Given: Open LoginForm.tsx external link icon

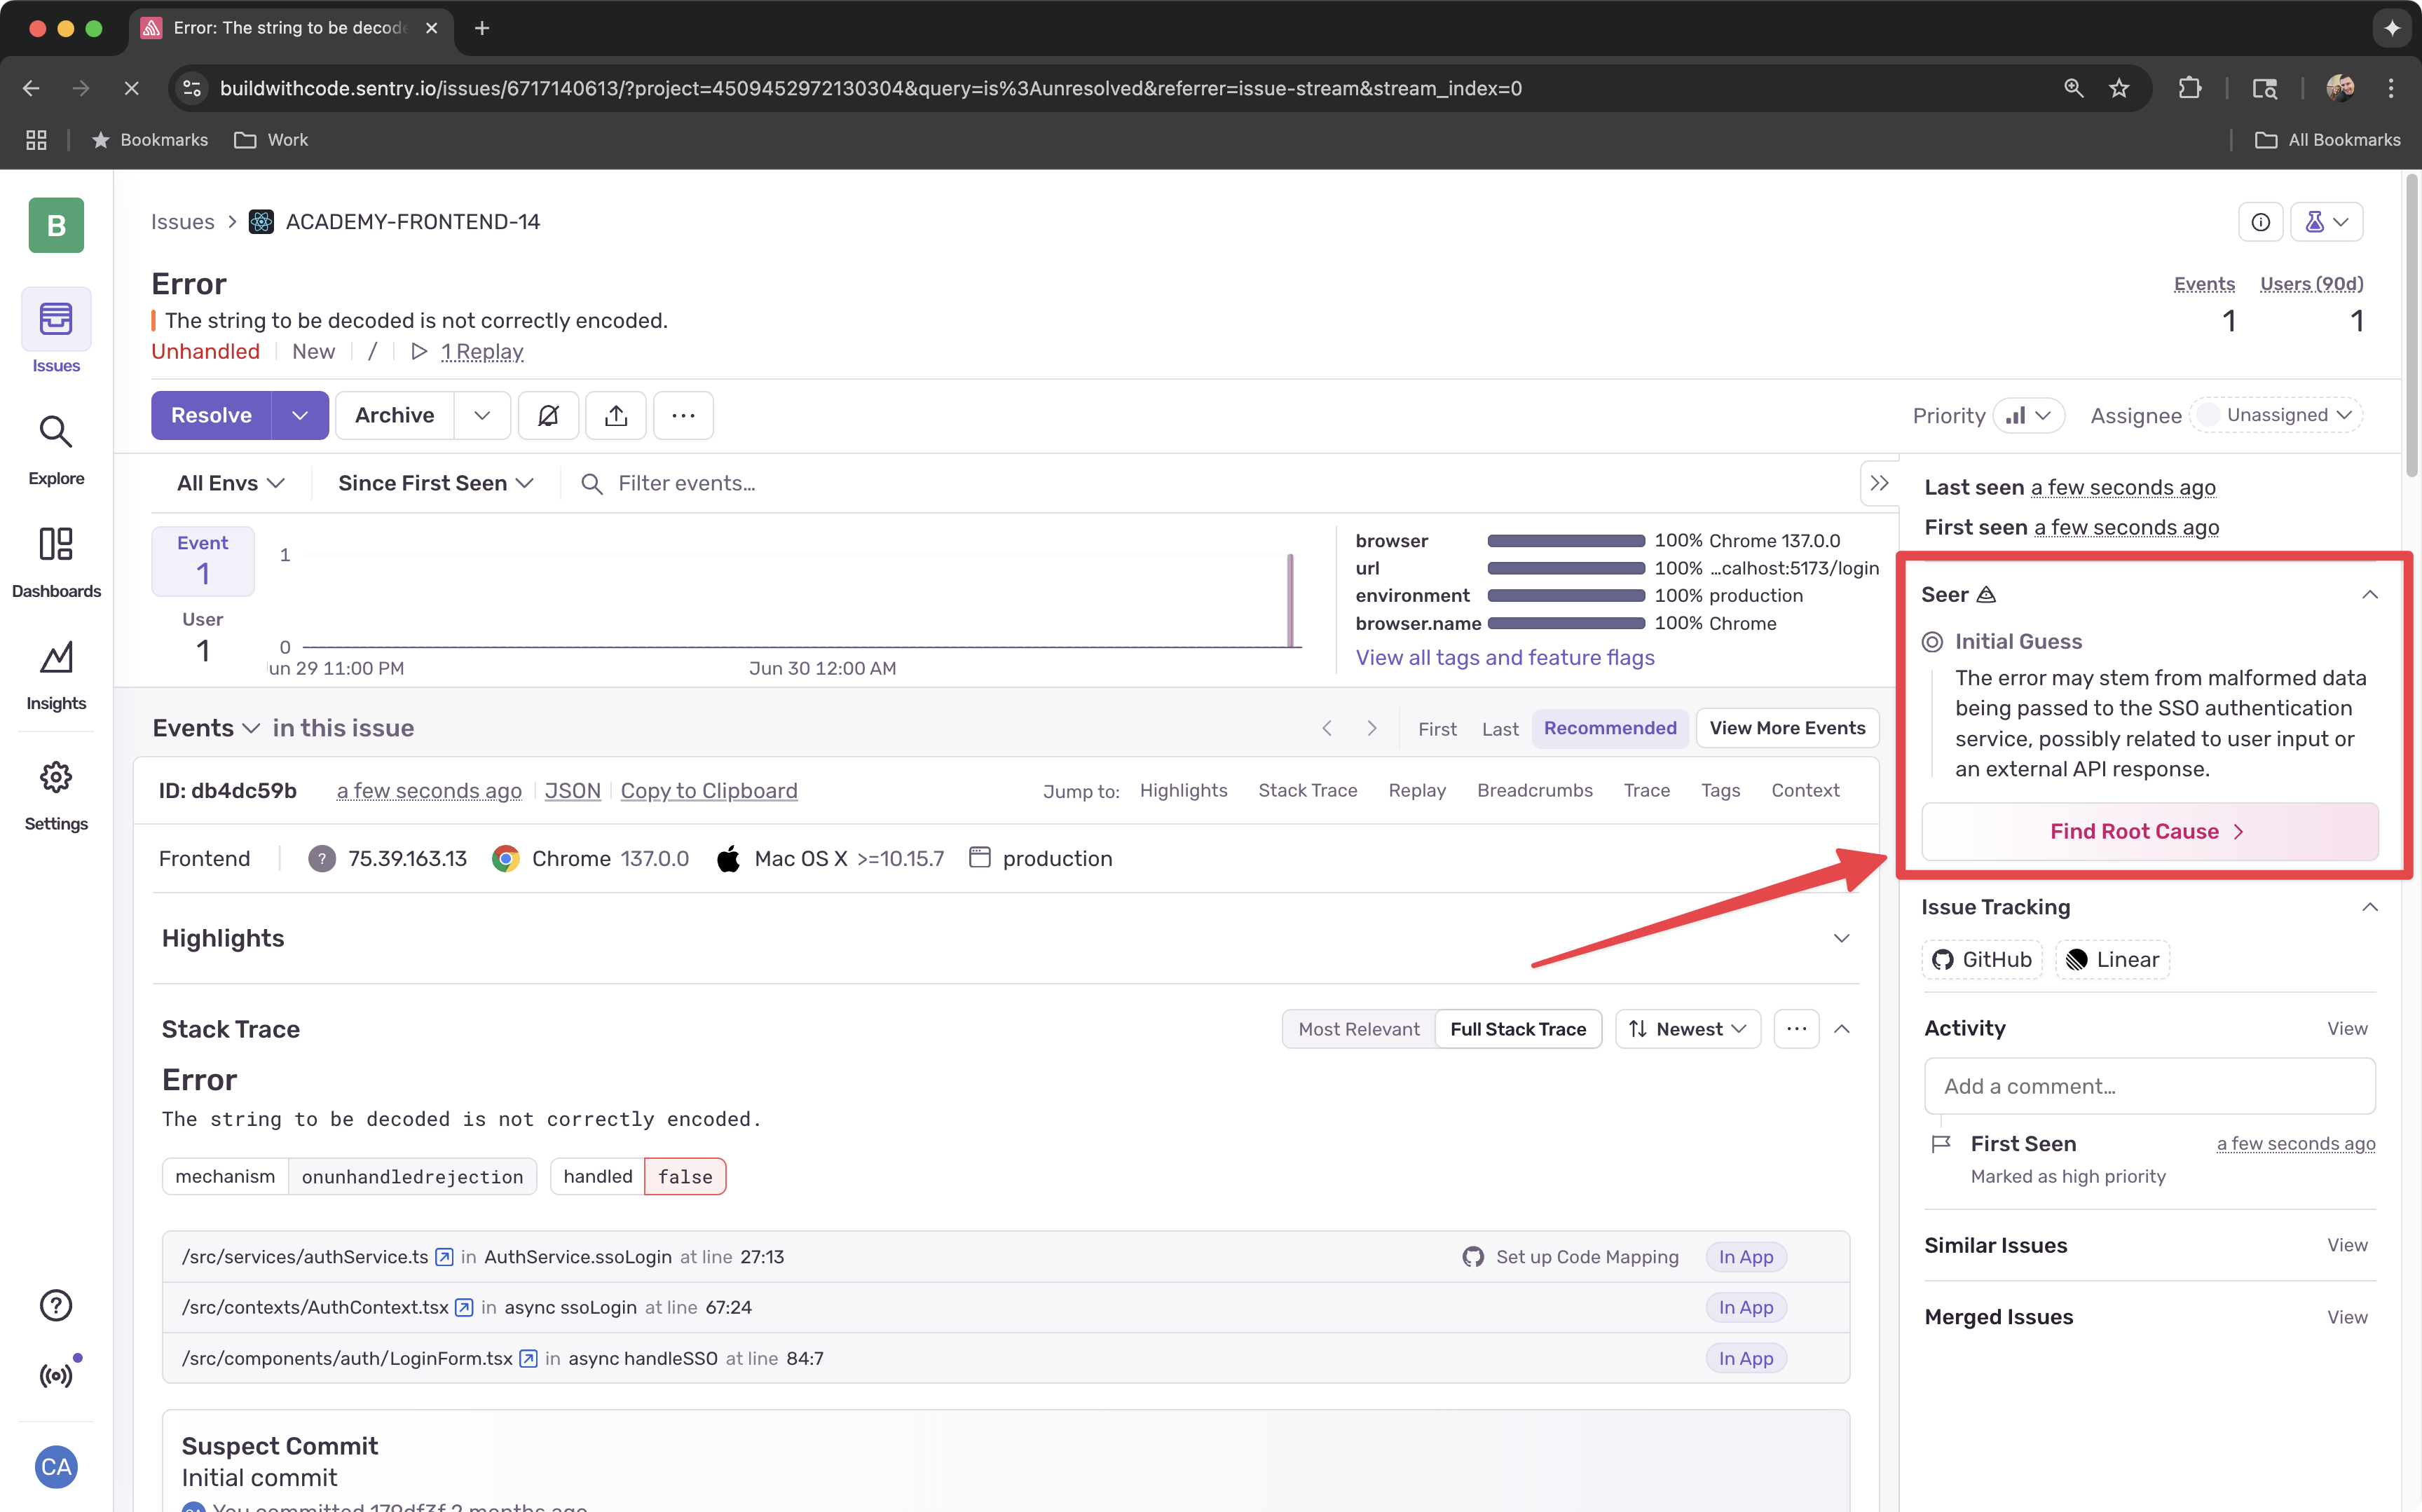Looking at the screenshot, I should [x=528, y=1358].
